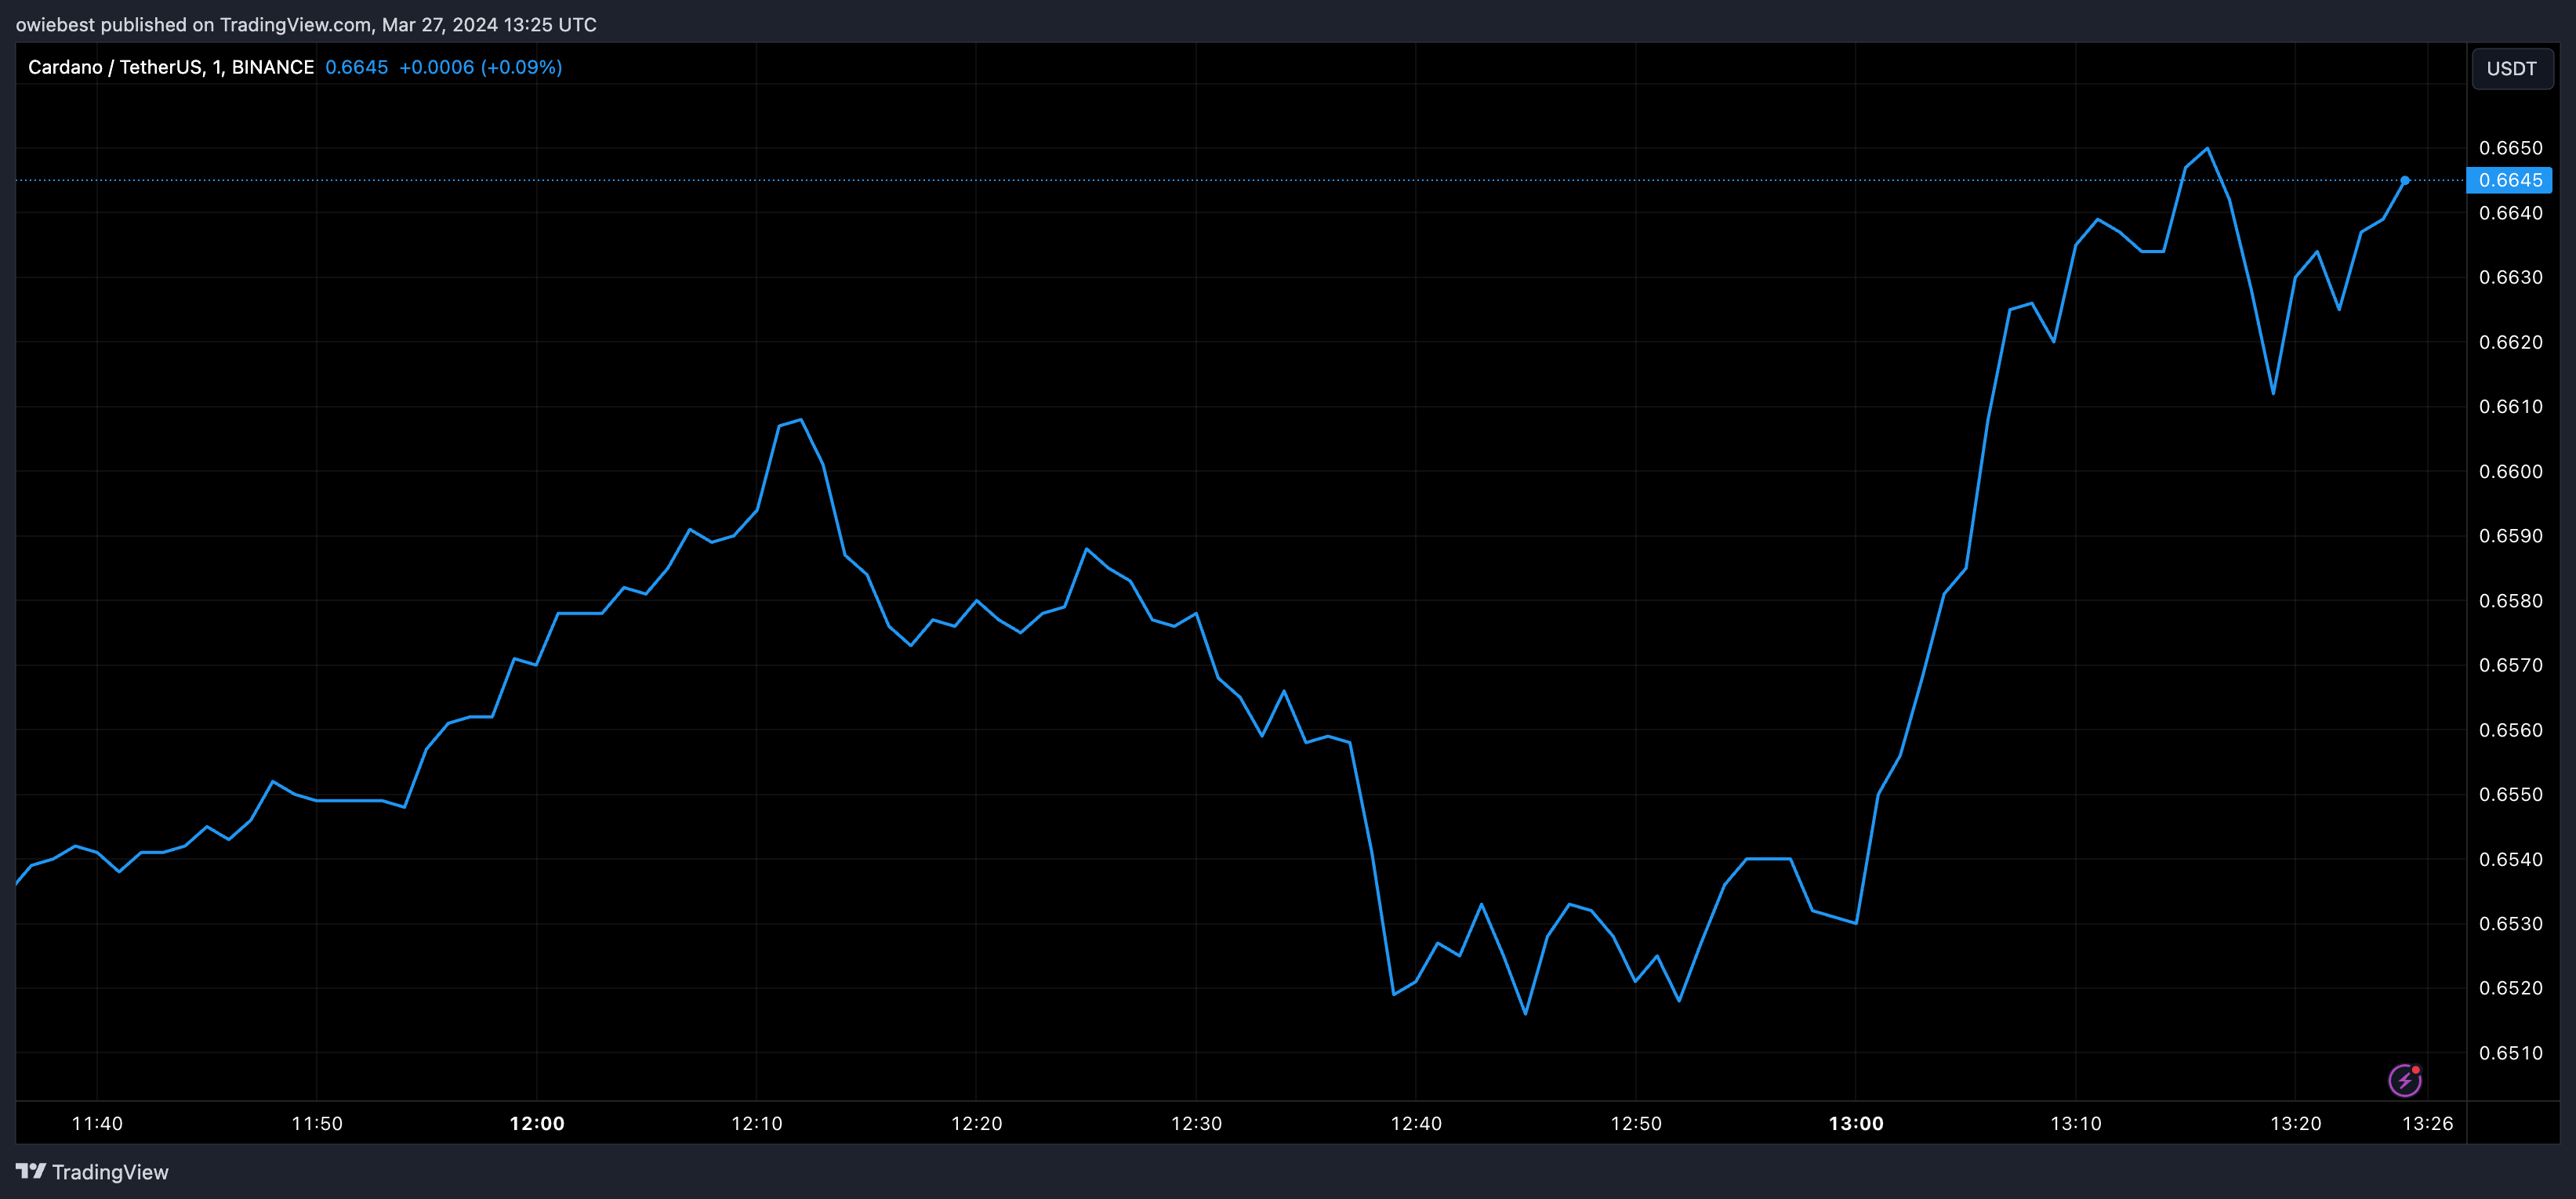Image resolution: width=2576 pixels, height=1199 pixels.
Task: Click the USDT currency button
Action: point(2511,68)
